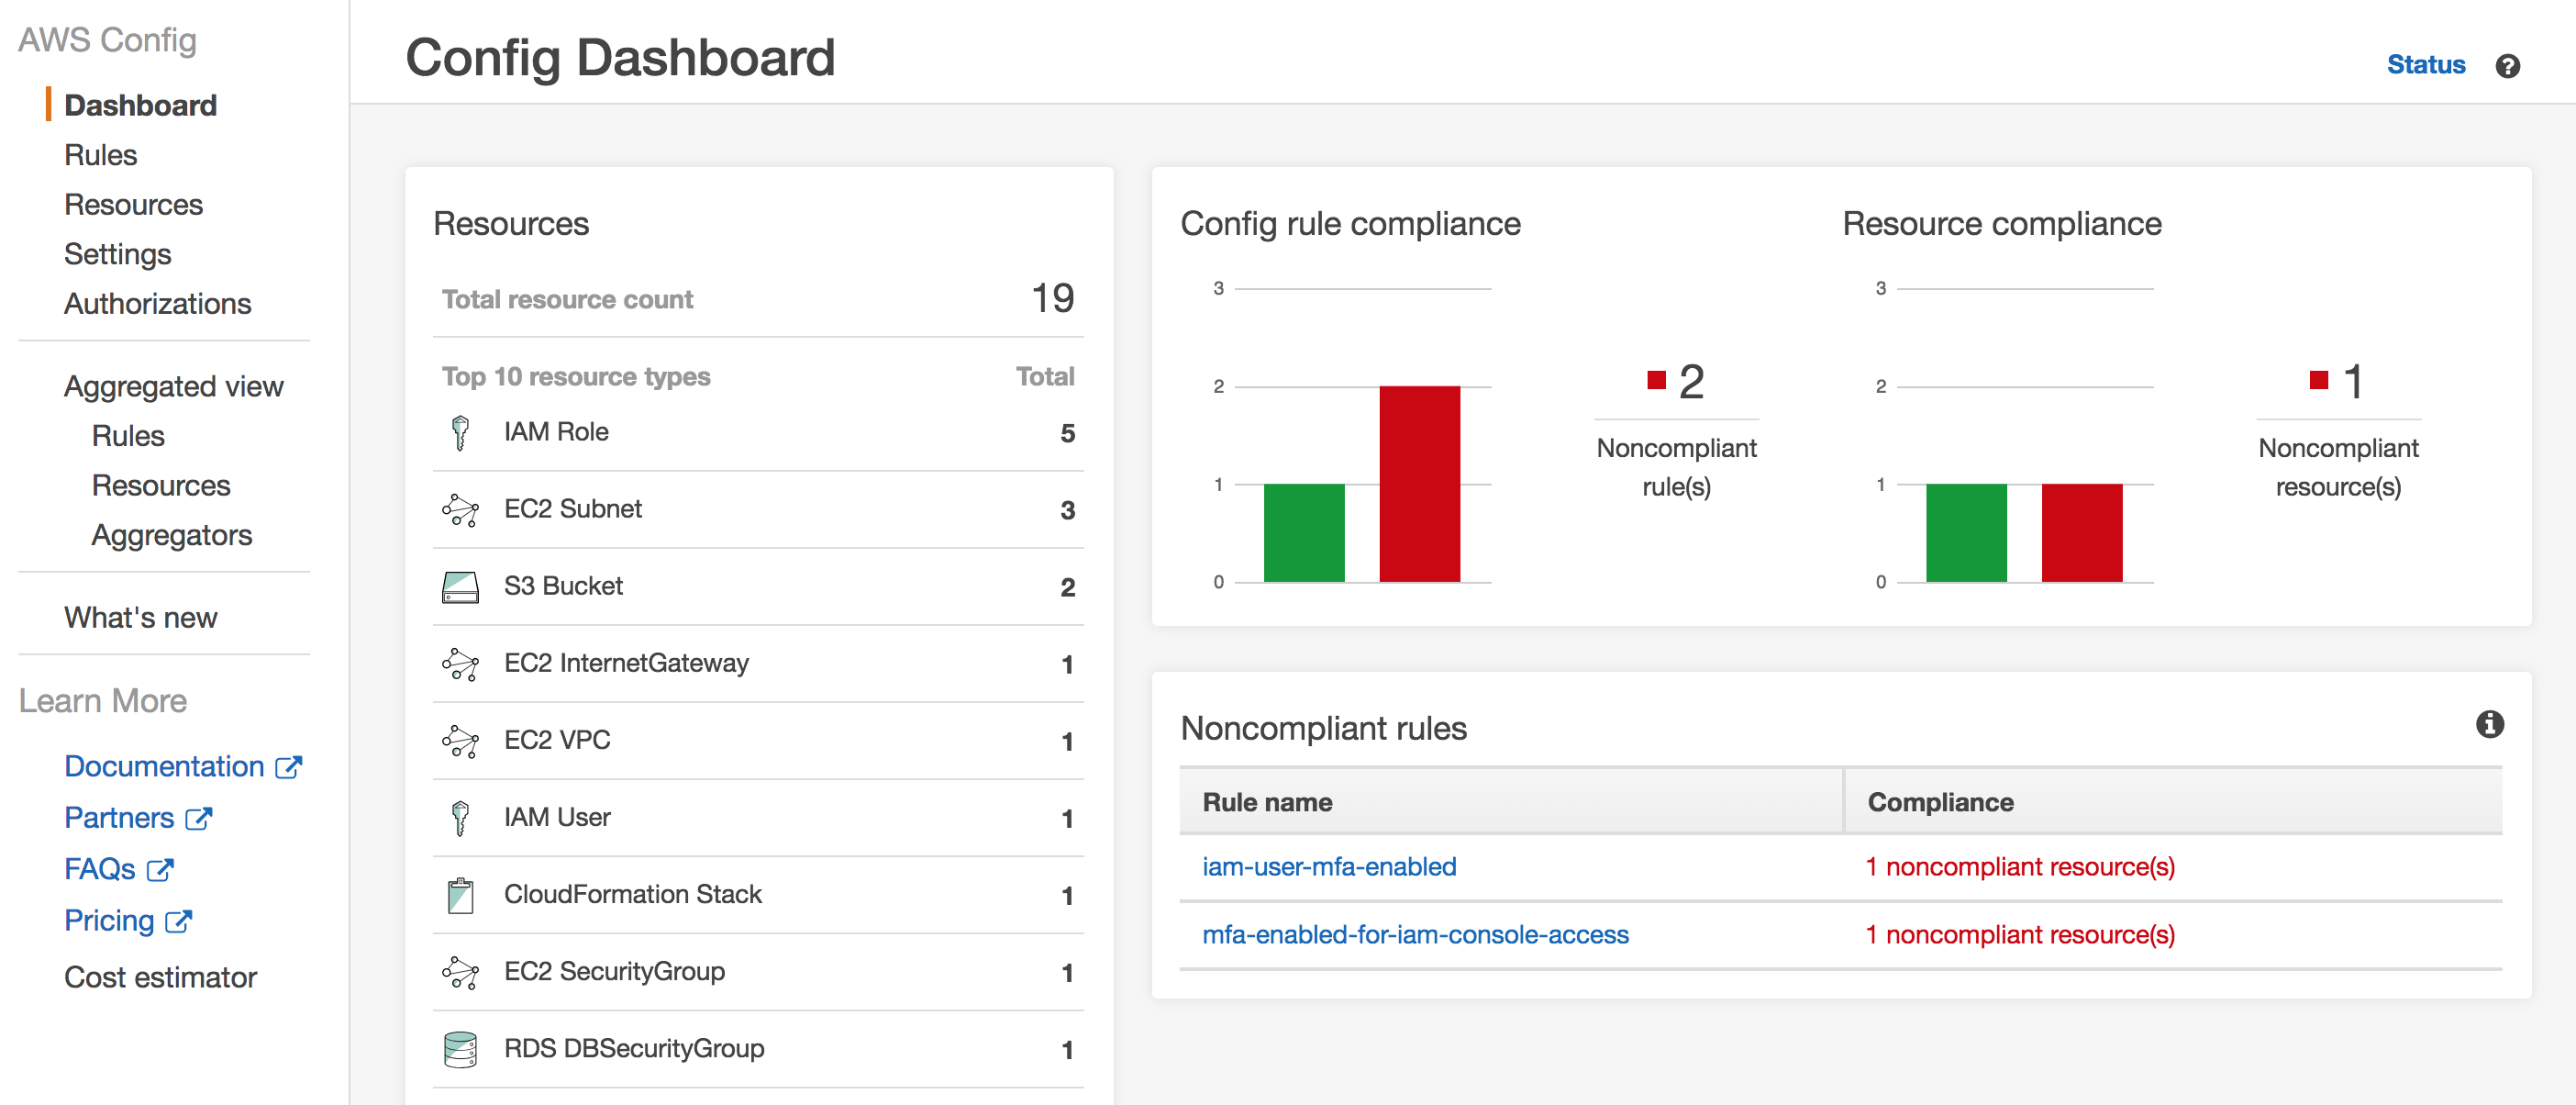The width and height of the screenshot is (2576, 1105).
Task: Click the help question mark icon
Action: point(2507,66)
